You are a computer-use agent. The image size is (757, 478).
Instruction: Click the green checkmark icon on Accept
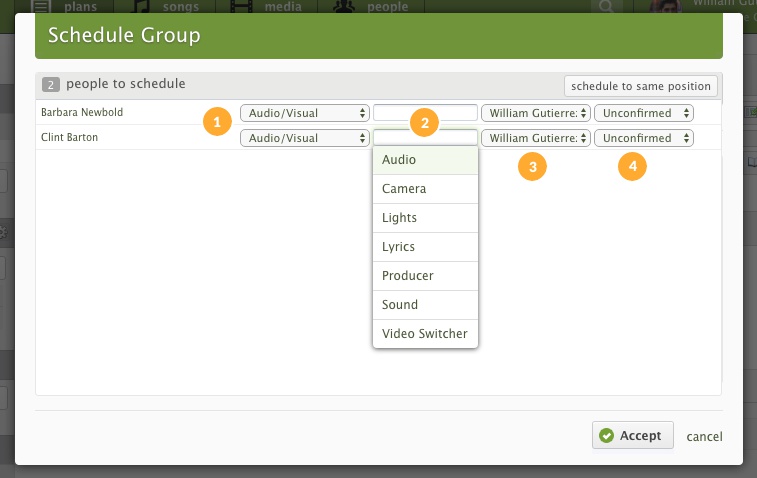606,436
